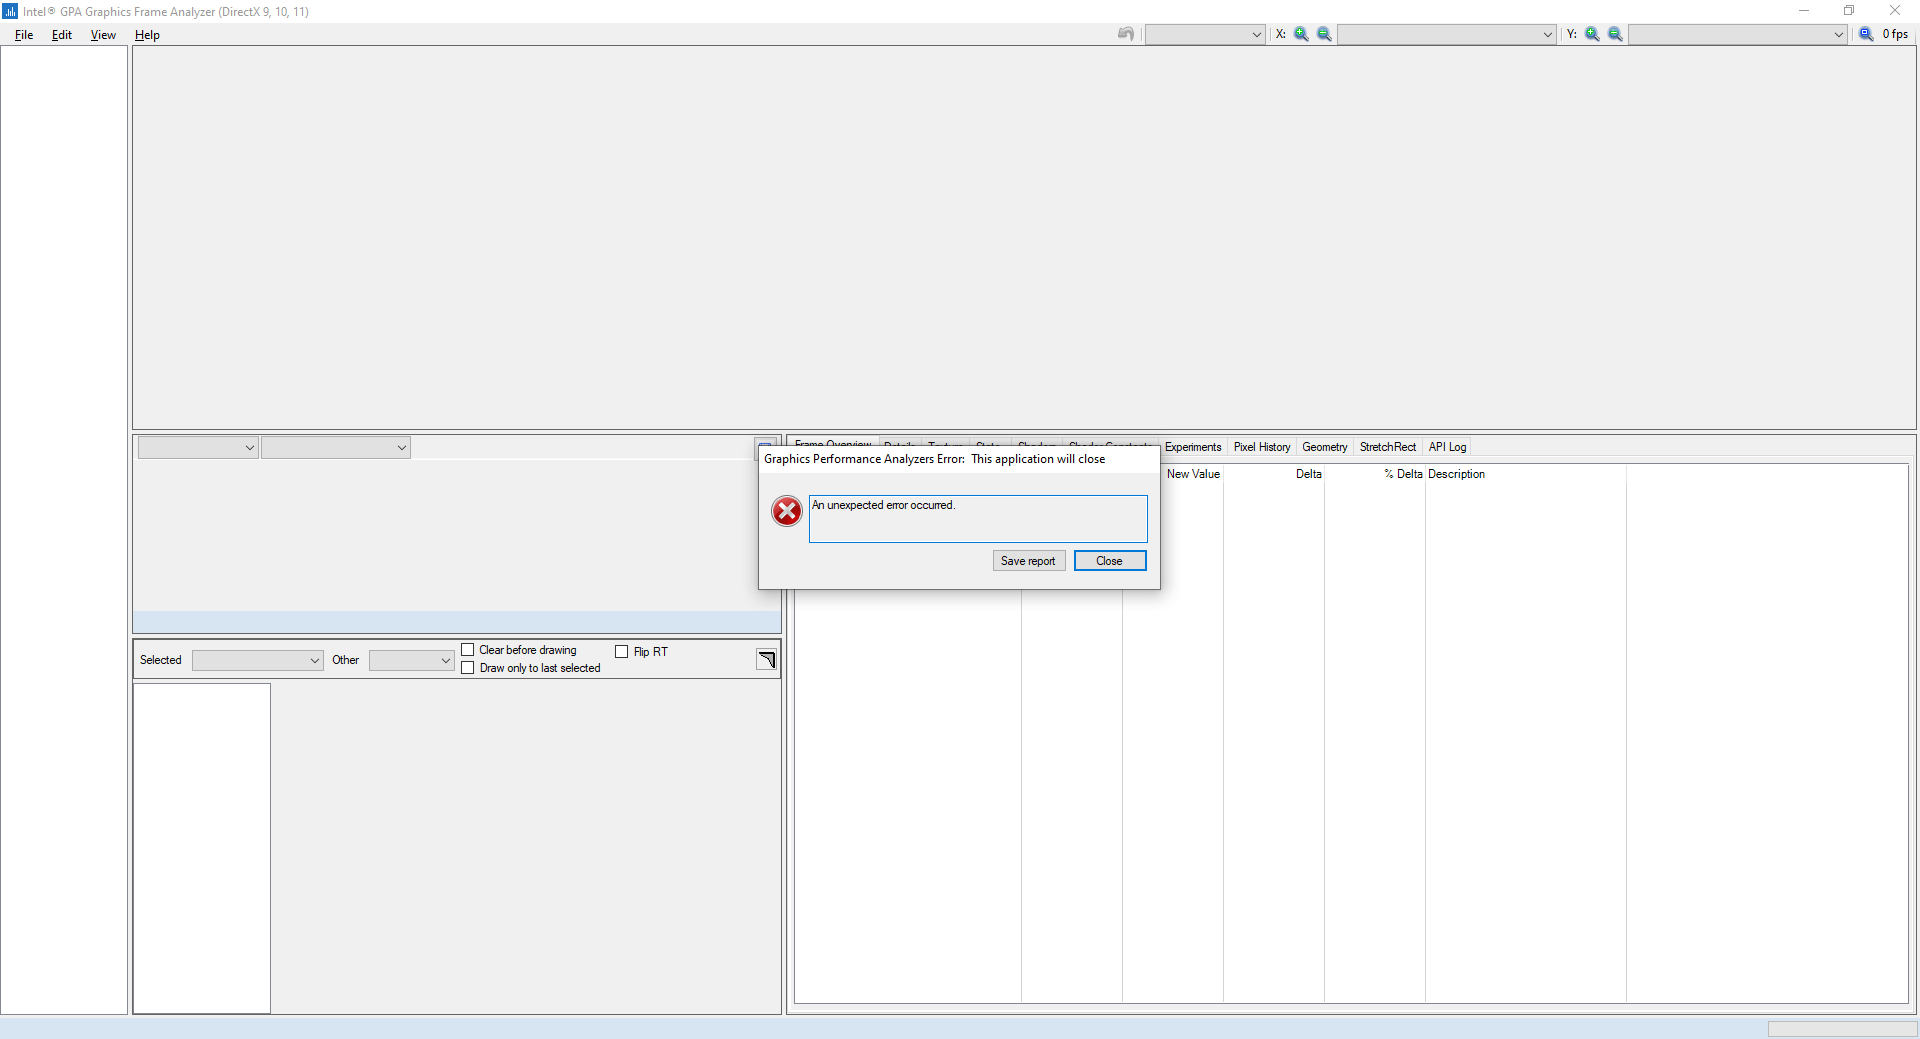
Task: Click the corner arrow icon near Flip RT
Action: [766, 660]
